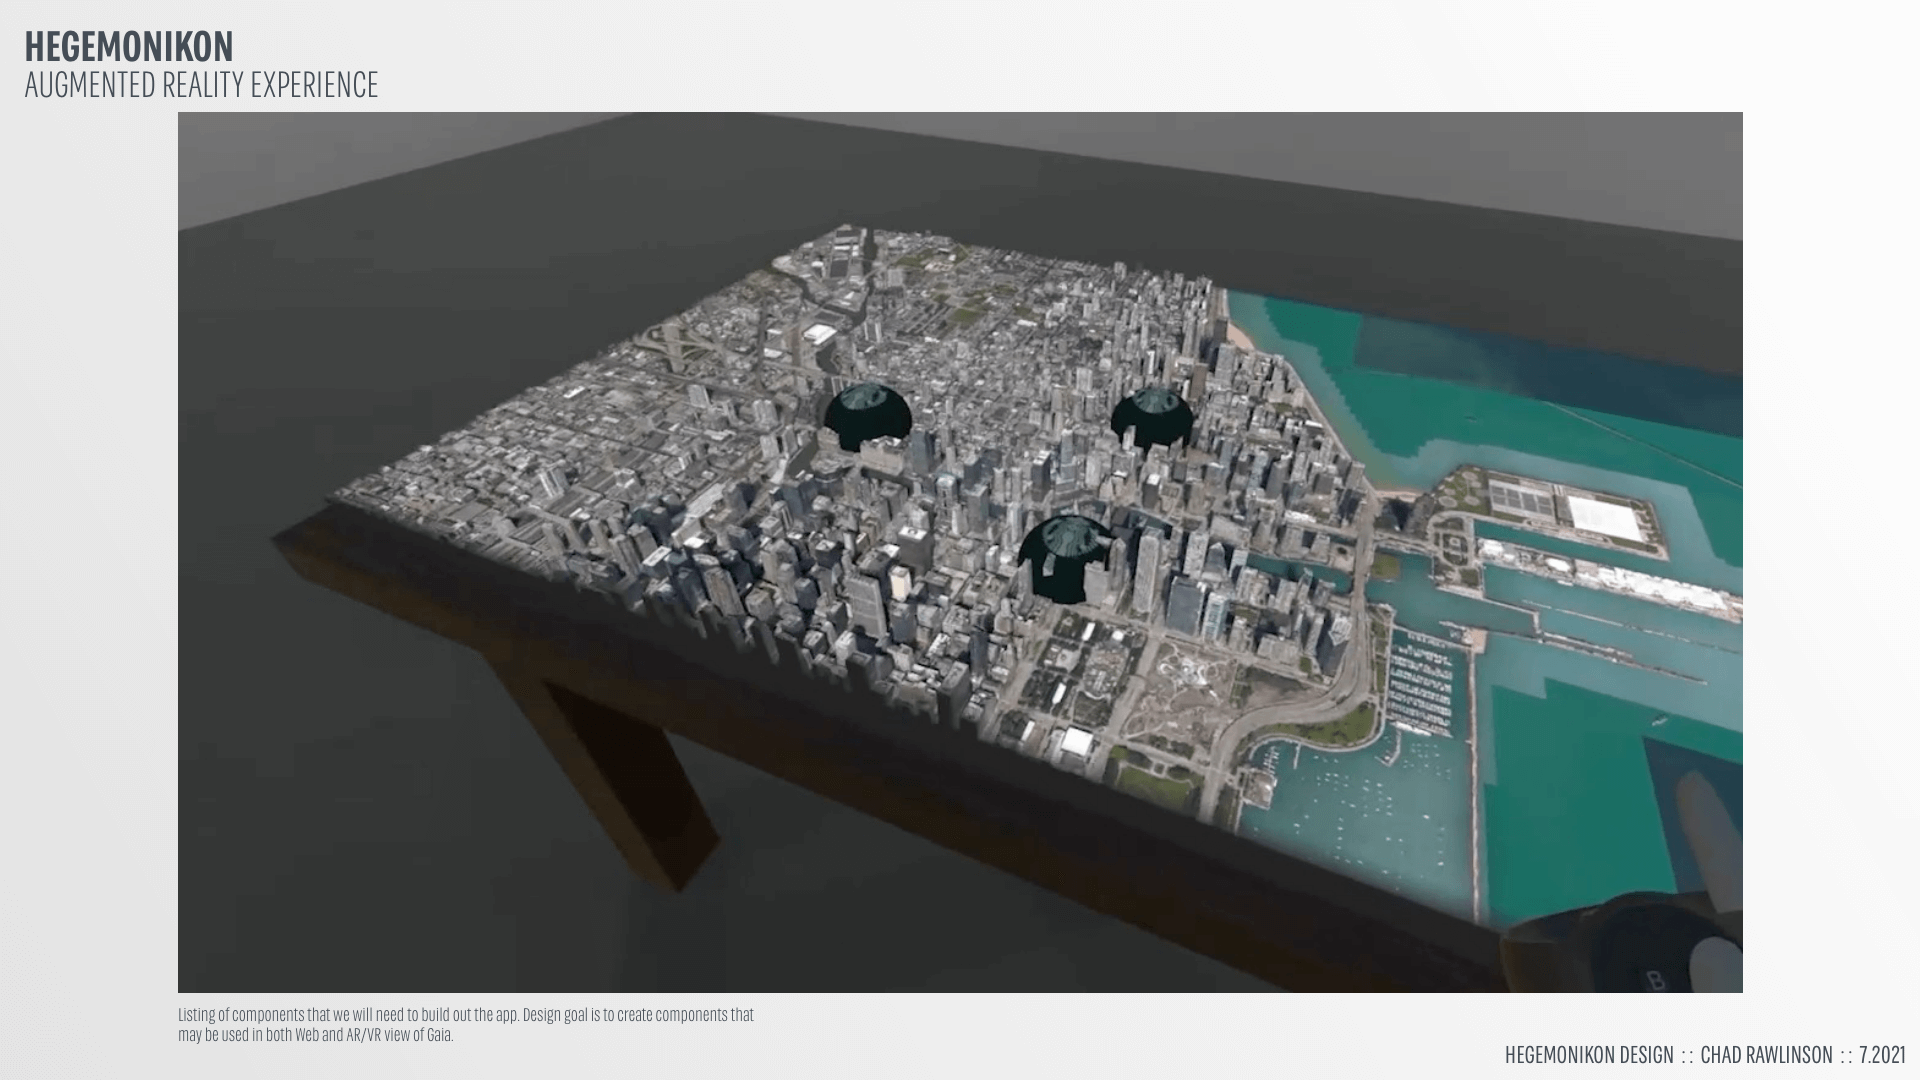Click the Chad Rawlinson name in footer

pyautogui.click(x=1766, y=1055)
